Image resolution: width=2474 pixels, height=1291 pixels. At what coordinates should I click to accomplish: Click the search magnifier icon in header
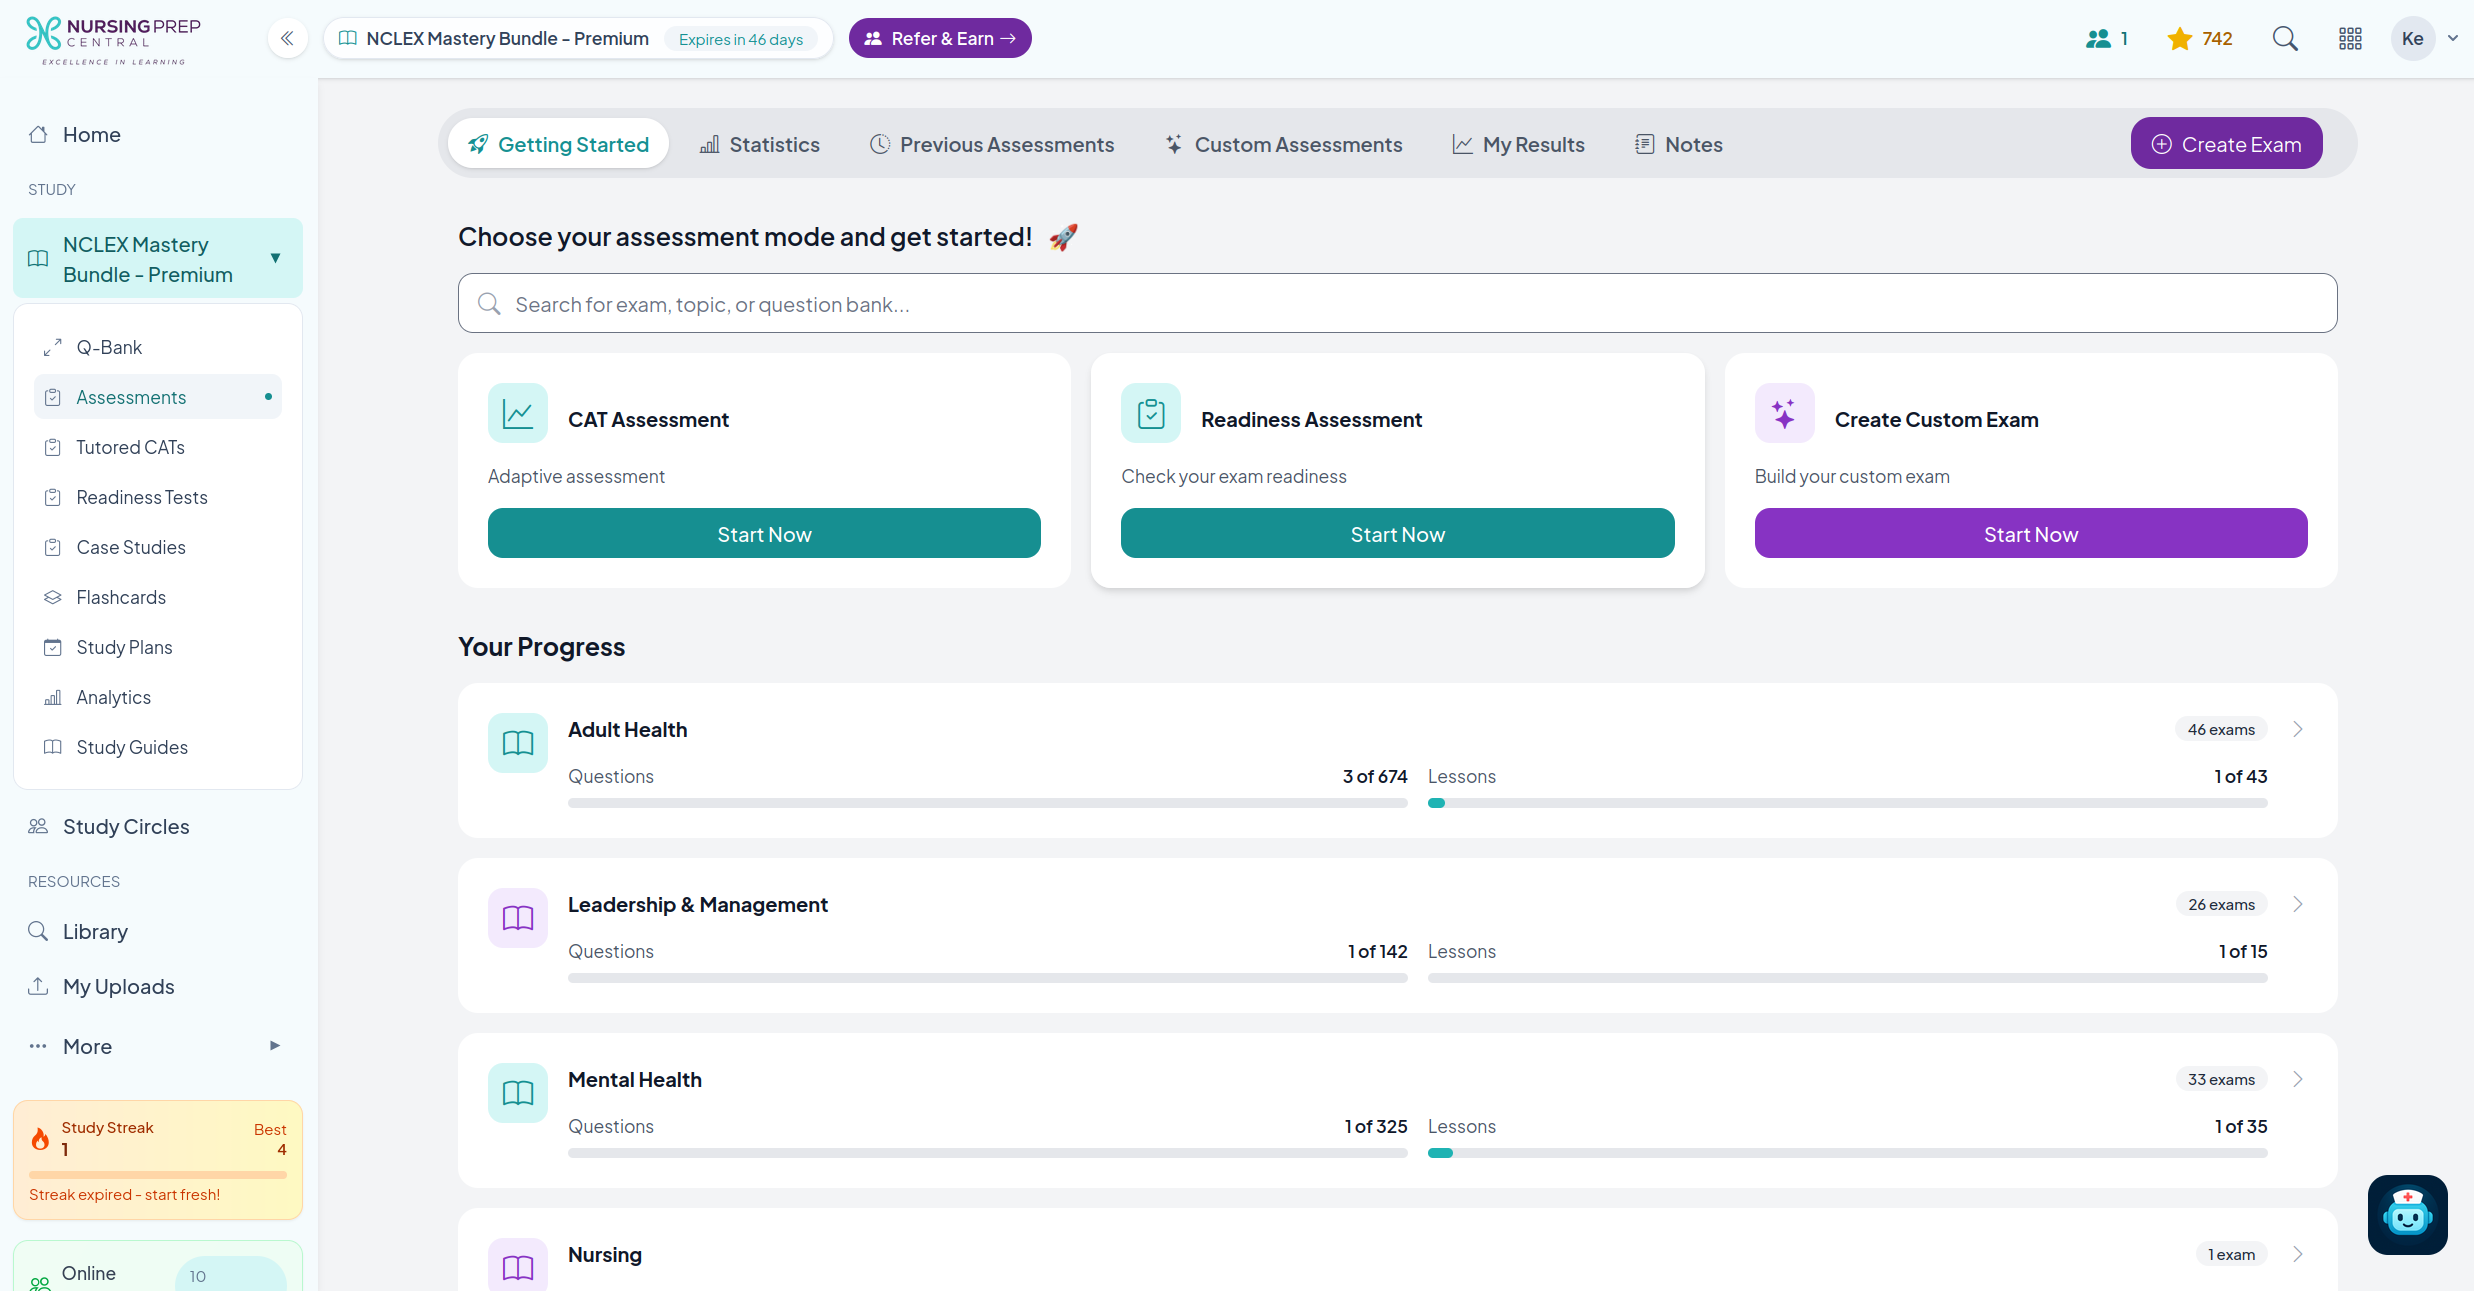pos(2285,39)
